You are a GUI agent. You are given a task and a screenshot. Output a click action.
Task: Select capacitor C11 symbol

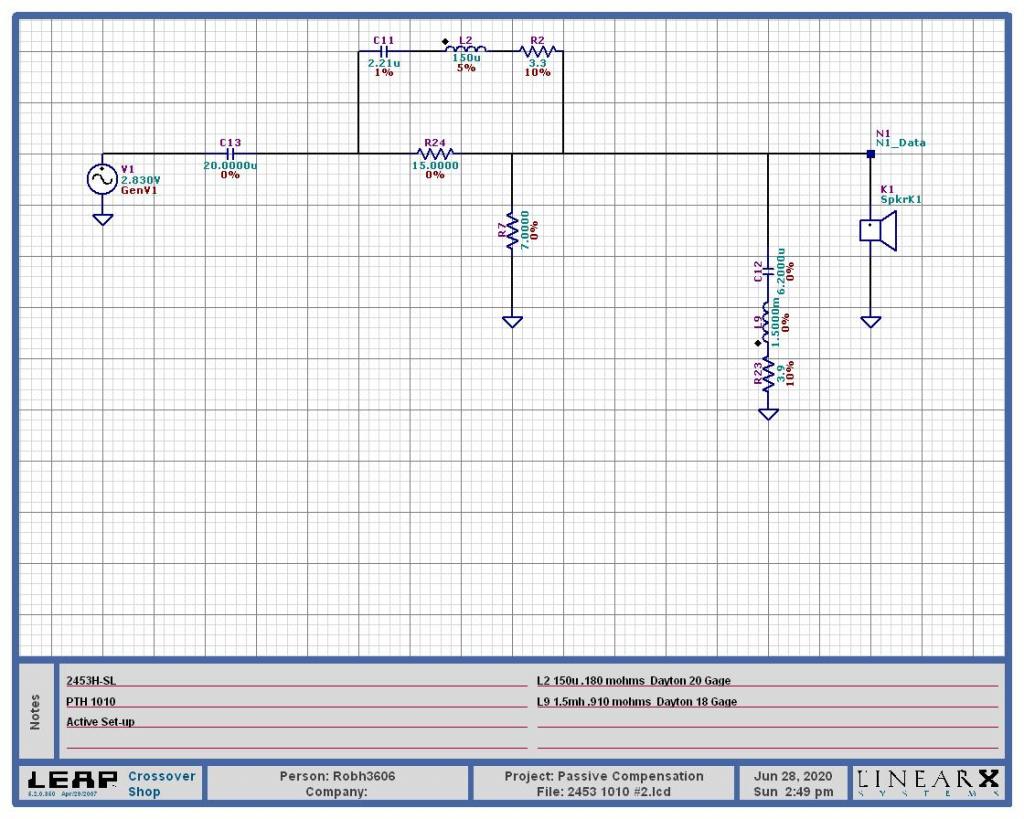tap(384, 51)
